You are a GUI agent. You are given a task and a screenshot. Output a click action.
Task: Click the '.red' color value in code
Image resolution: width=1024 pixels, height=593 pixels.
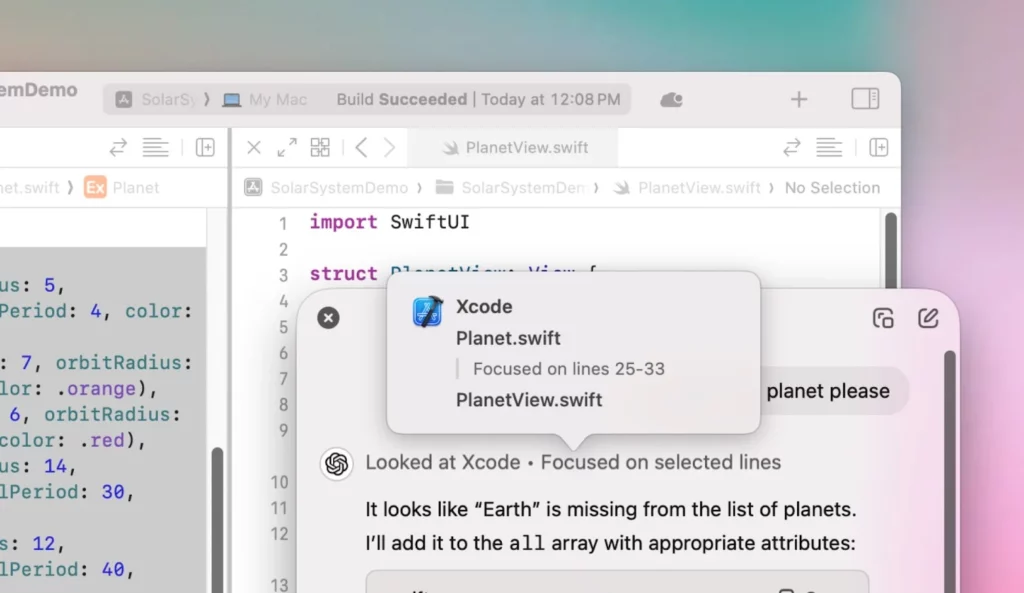[x=104, y=441]
